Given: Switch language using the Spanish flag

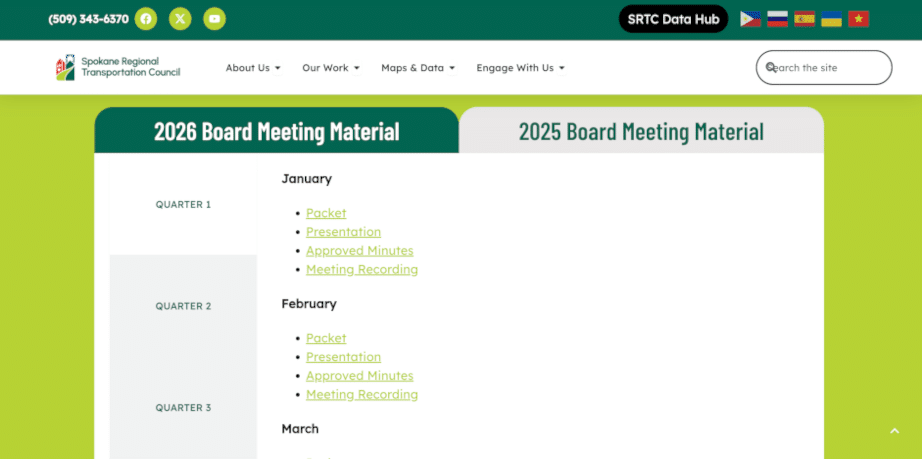Looking at the screenshot, I should 804,19.
